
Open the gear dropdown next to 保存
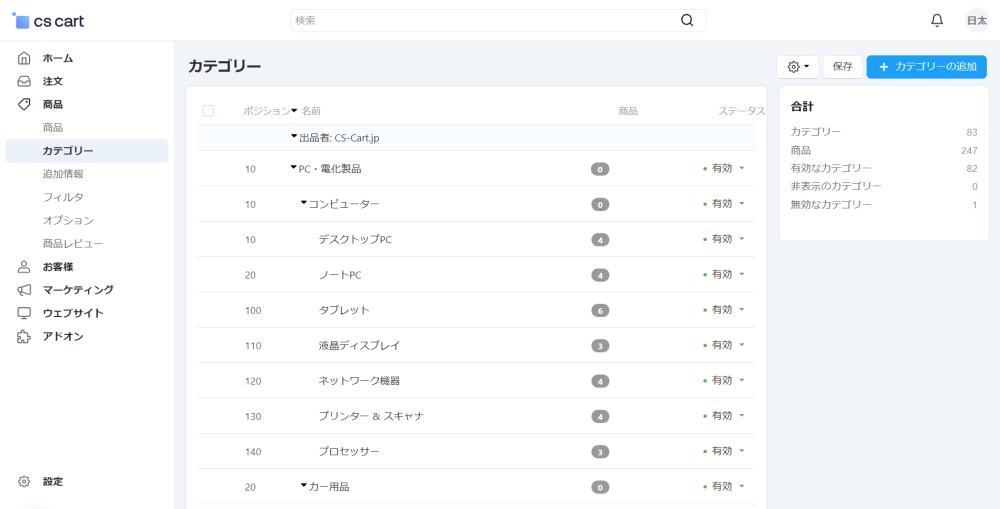tap(798, 67)
